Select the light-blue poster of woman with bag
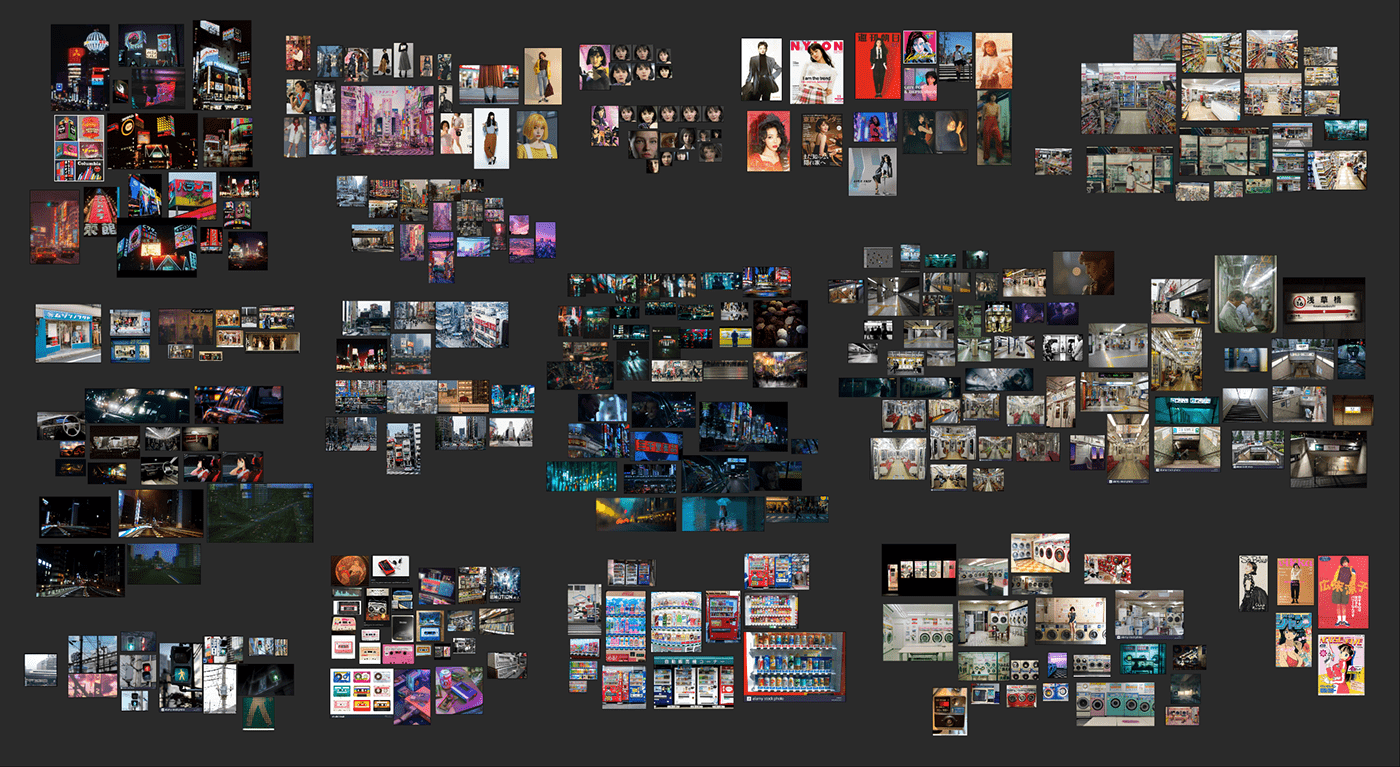The height and width of the screenshot is (767, 1400). [x=872, y=171]
